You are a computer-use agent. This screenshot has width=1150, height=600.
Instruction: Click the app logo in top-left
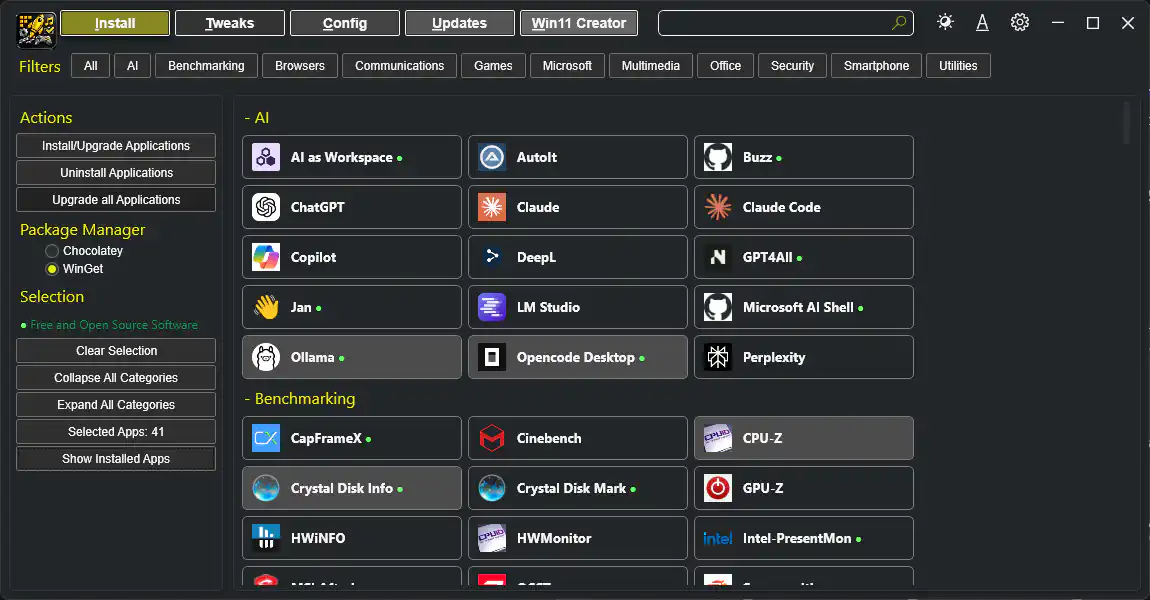click(36, 29)
